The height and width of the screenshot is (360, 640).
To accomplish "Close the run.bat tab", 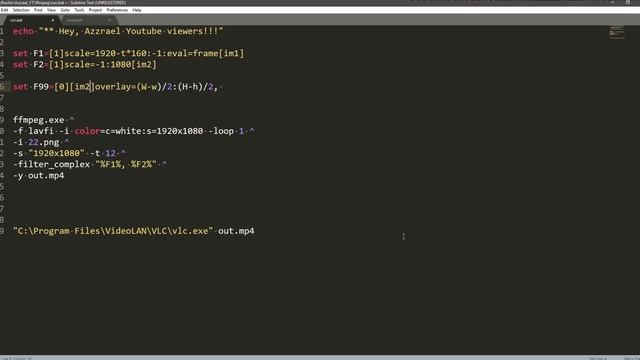I will click(52, 20).
